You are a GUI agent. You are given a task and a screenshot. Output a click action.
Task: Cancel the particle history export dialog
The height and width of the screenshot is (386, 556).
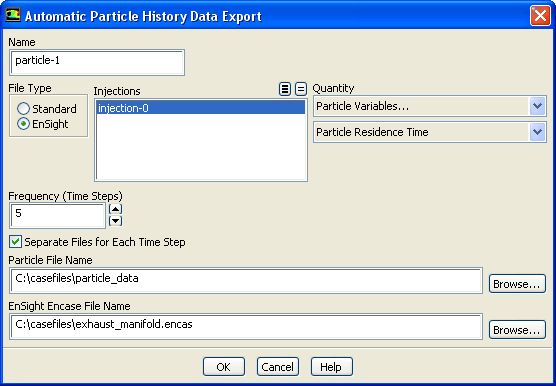[x=278, y=367]
